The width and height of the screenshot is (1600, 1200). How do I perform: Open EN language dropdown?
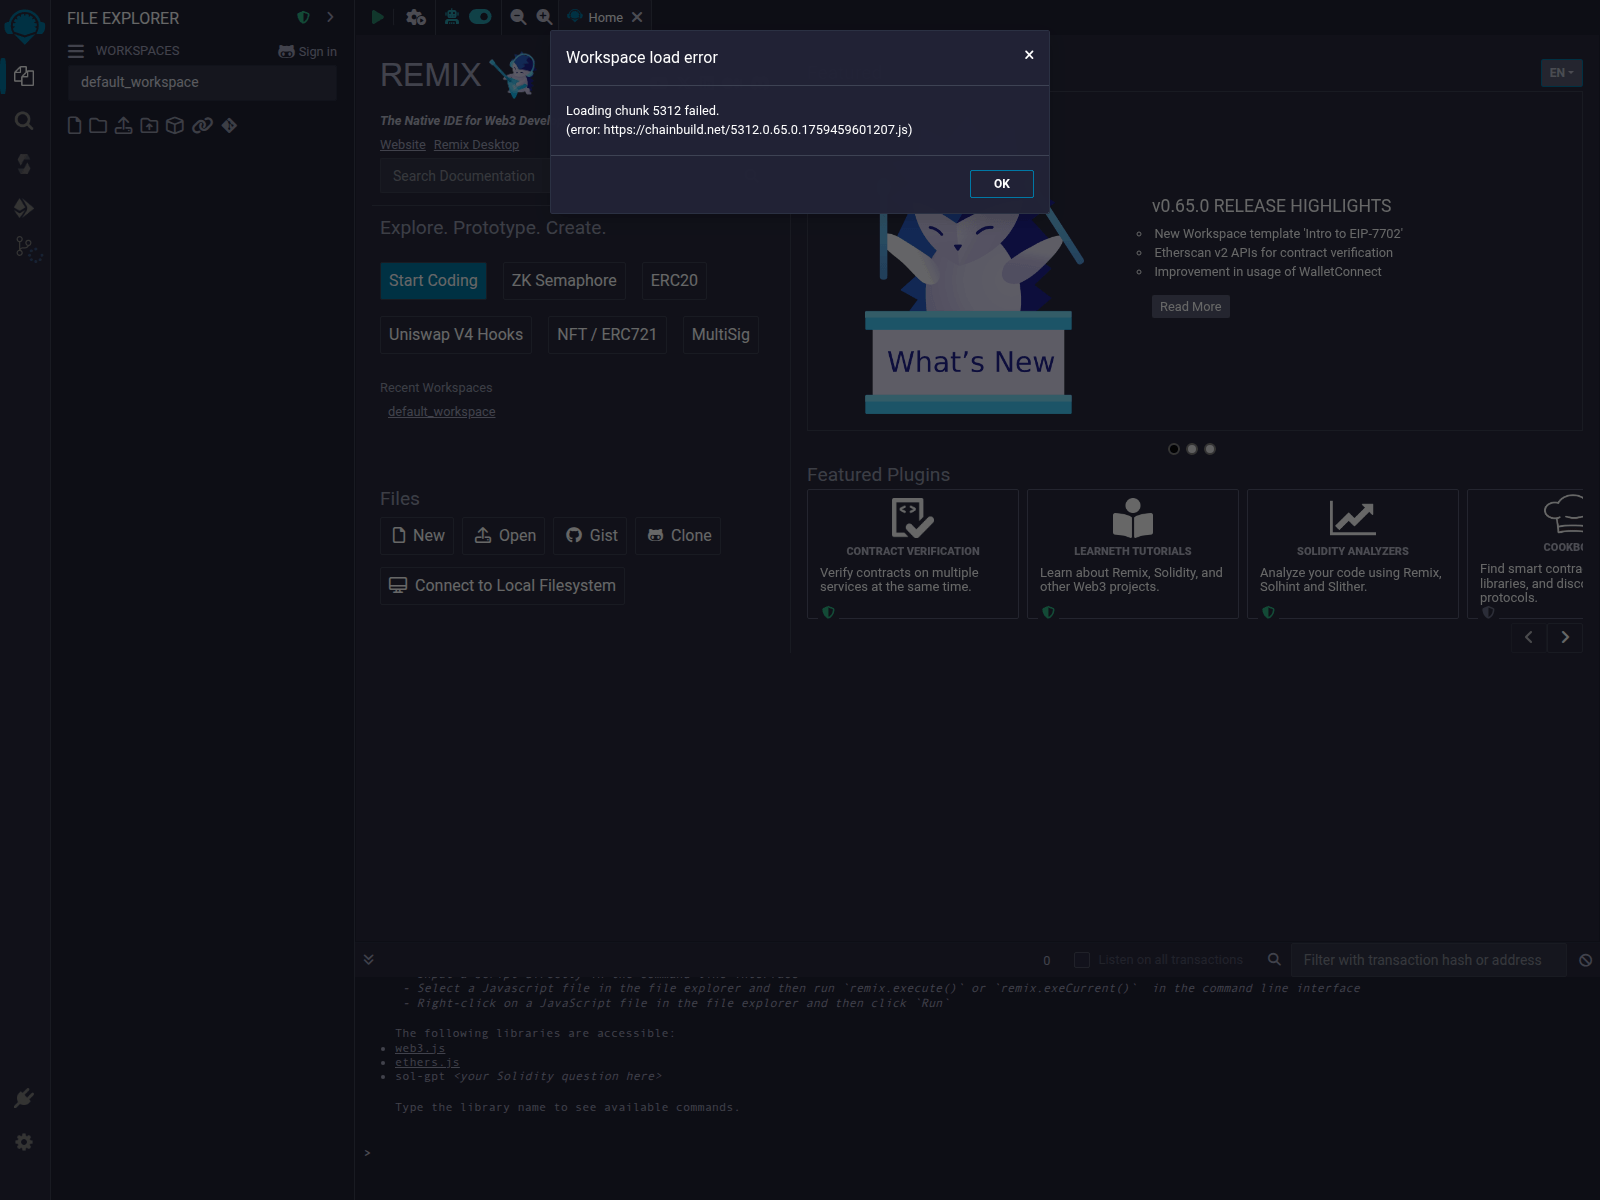click(1561, 73)
